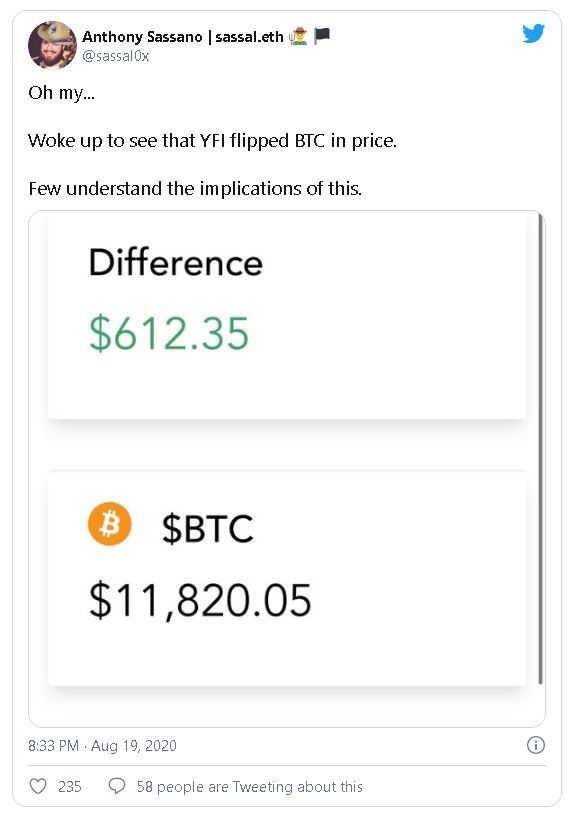The height and width of the screenshot is (827, 582).
Task: Click the Difference heading in the image
Action: pos(175,263)
